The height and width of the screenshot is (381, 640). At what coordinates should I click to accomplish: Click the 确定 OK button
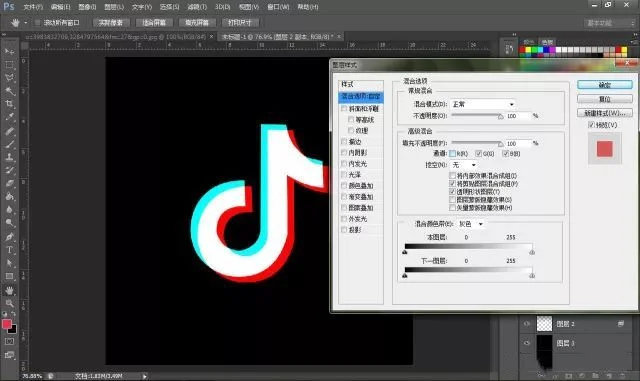pos(605,85)
